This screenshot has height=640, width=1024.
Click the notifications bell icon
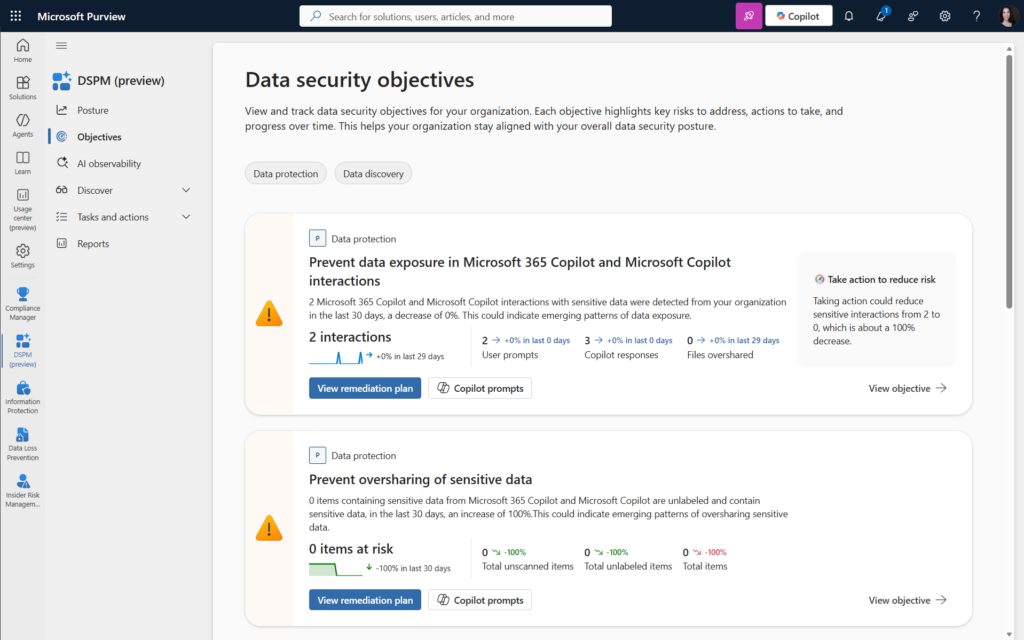pyautogui.click(x=849, y=16)
